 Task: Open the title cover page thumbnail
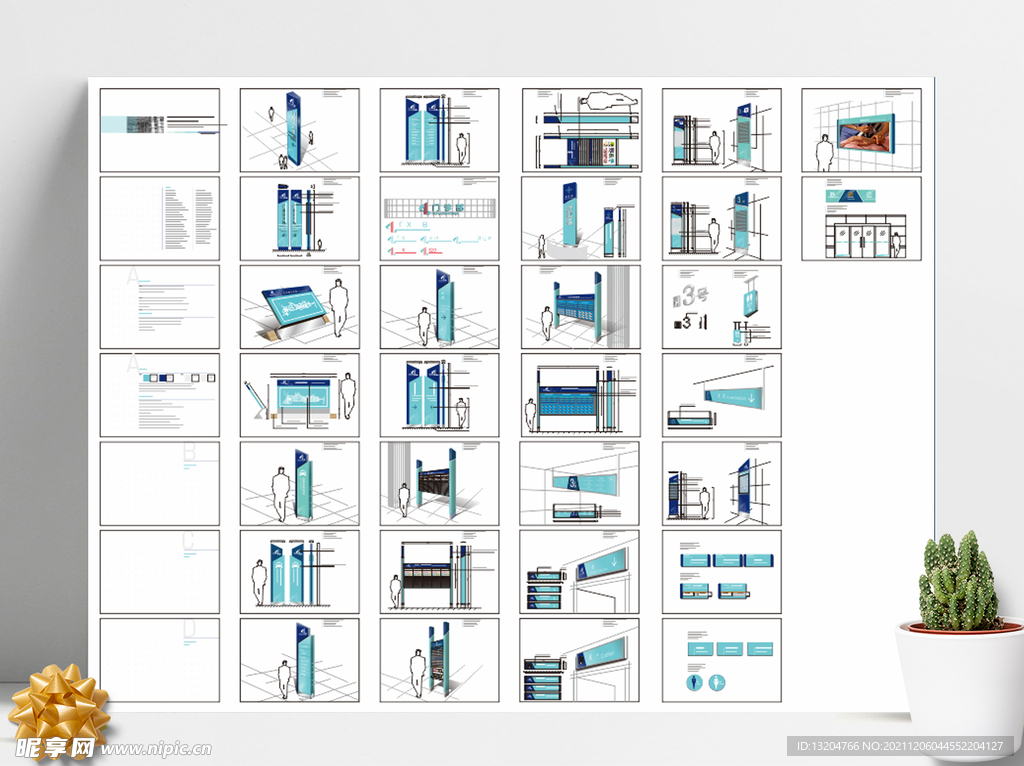(x=159, y=130)
